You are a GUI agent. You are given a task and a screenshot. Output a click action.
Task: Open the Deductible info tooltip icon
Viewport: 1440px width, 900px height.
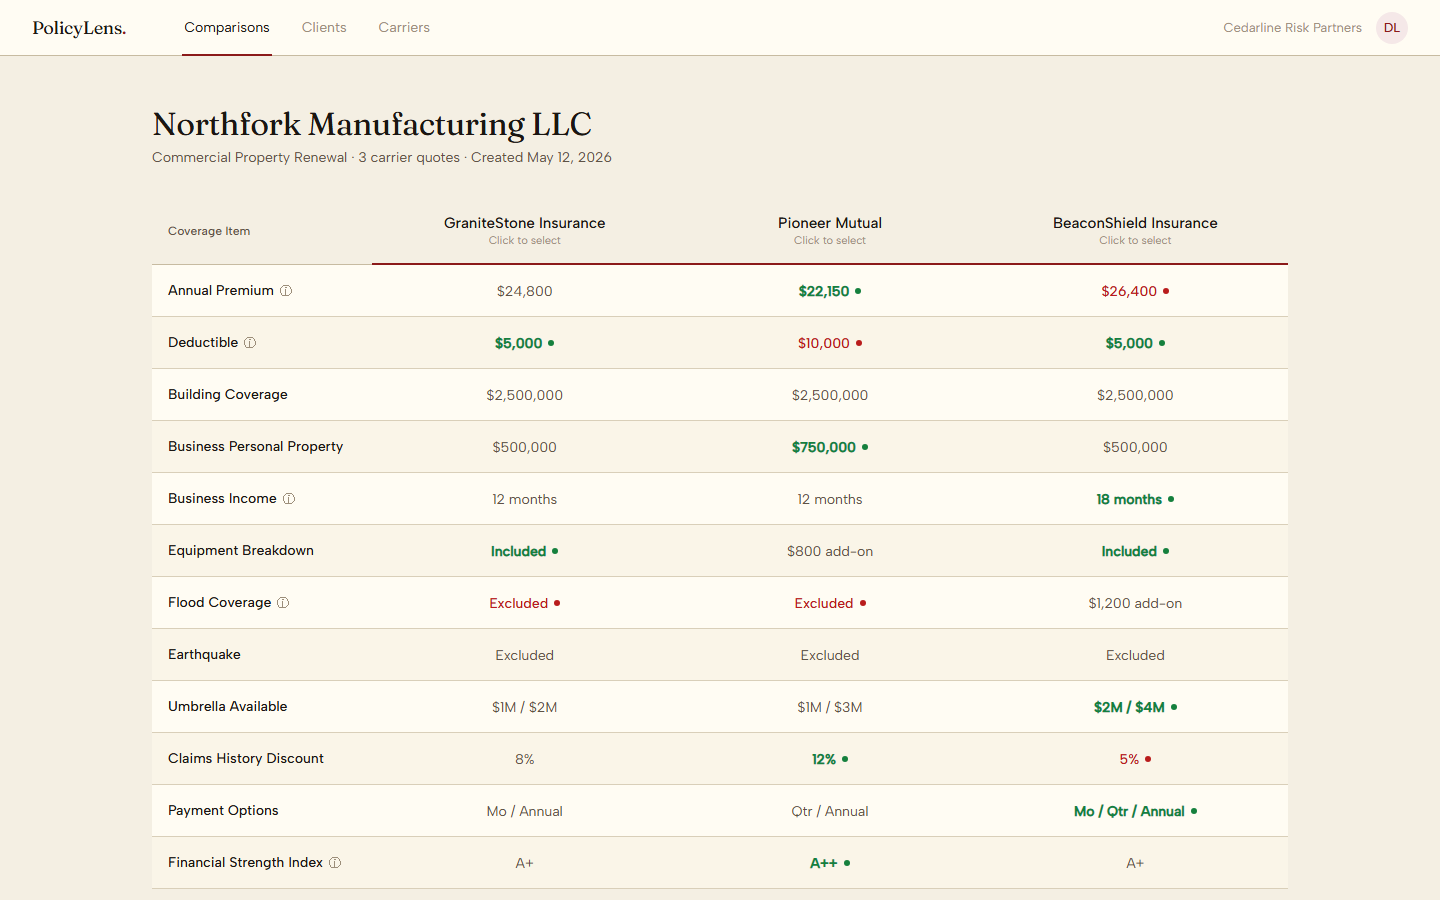(x=250, y=343)
